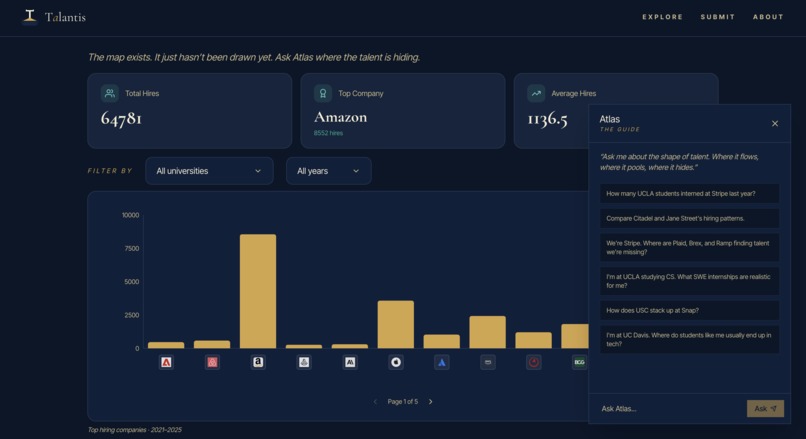
Task: Click the Top Company award icon
Action: point(323,93)
